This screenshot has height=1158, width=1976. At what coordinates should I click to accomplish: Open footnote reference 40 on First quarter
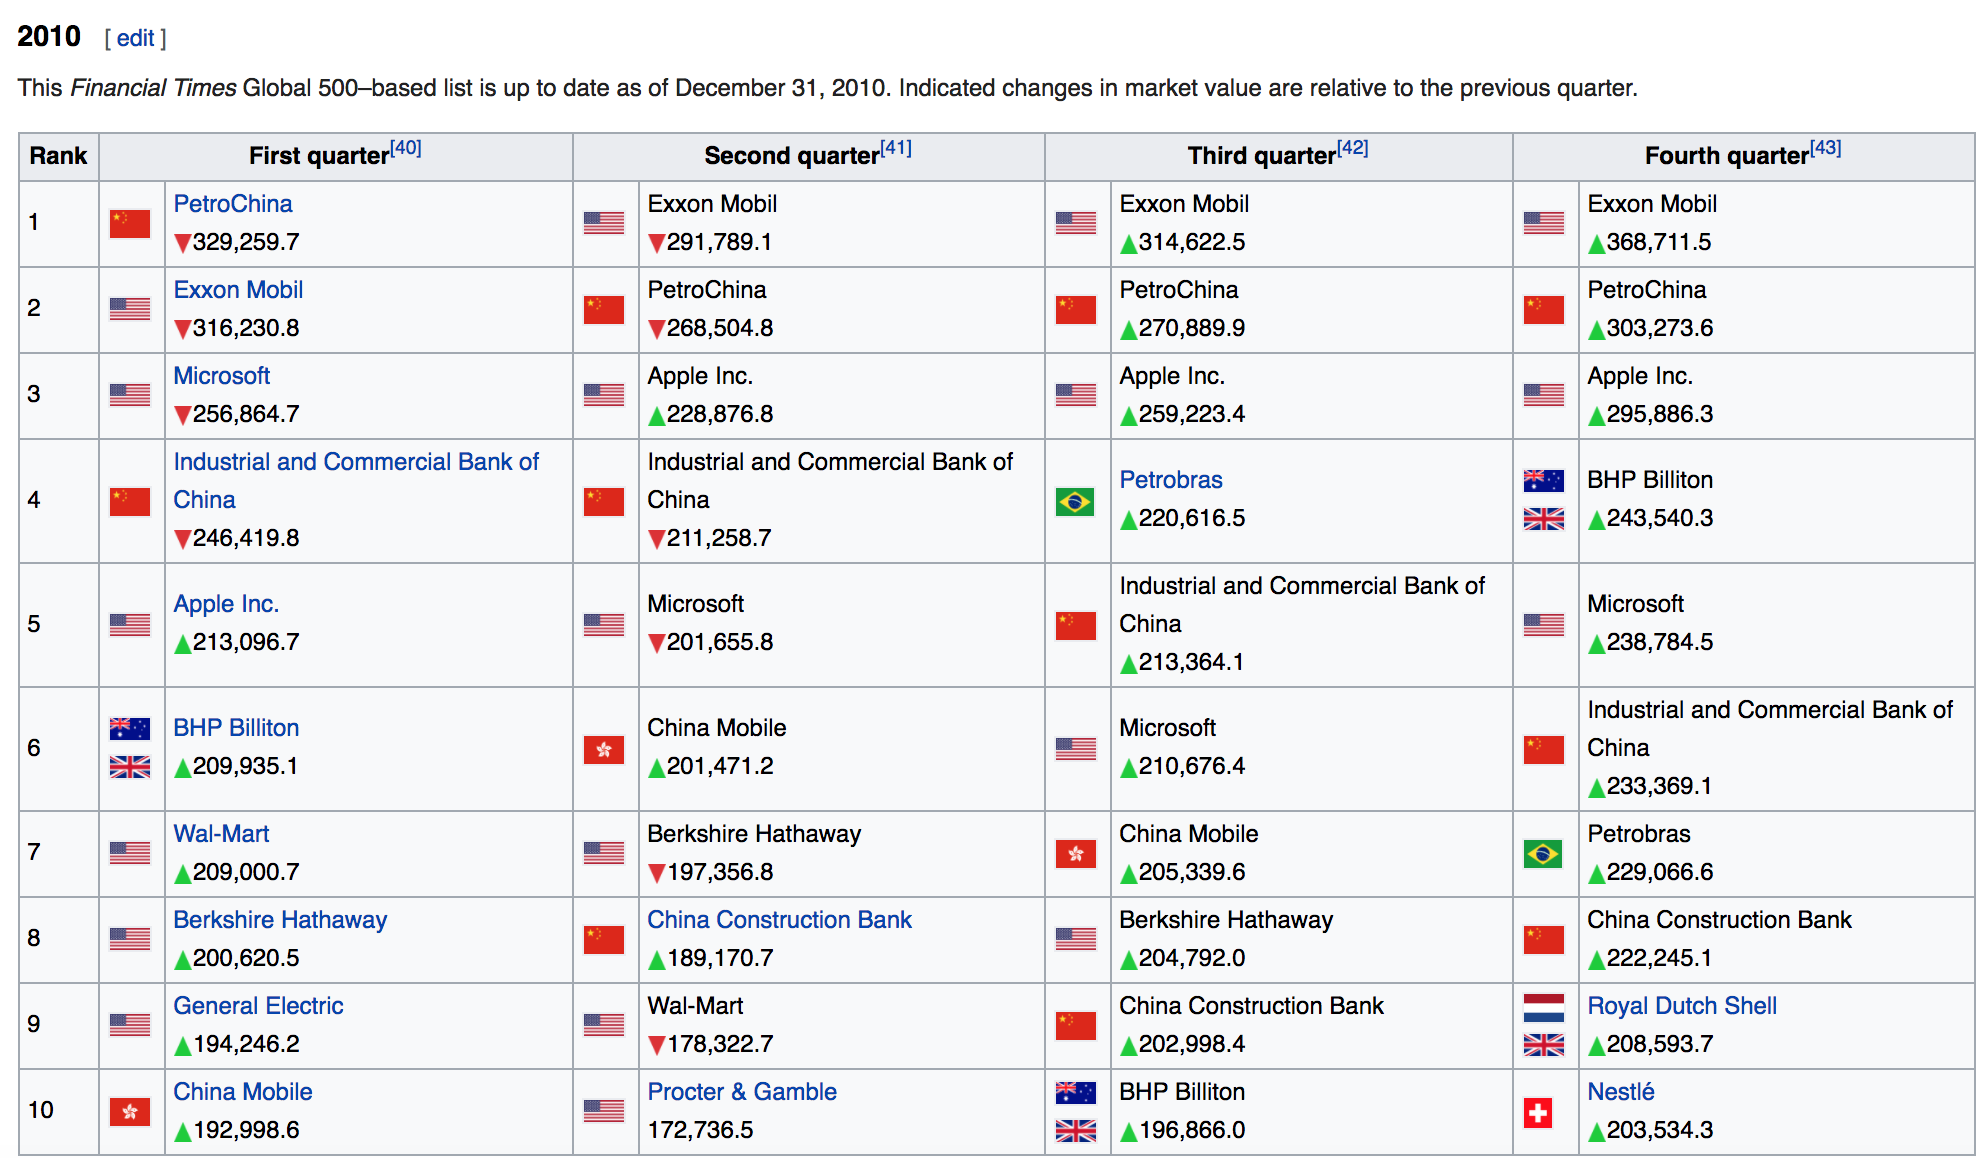tap(405, 148)
